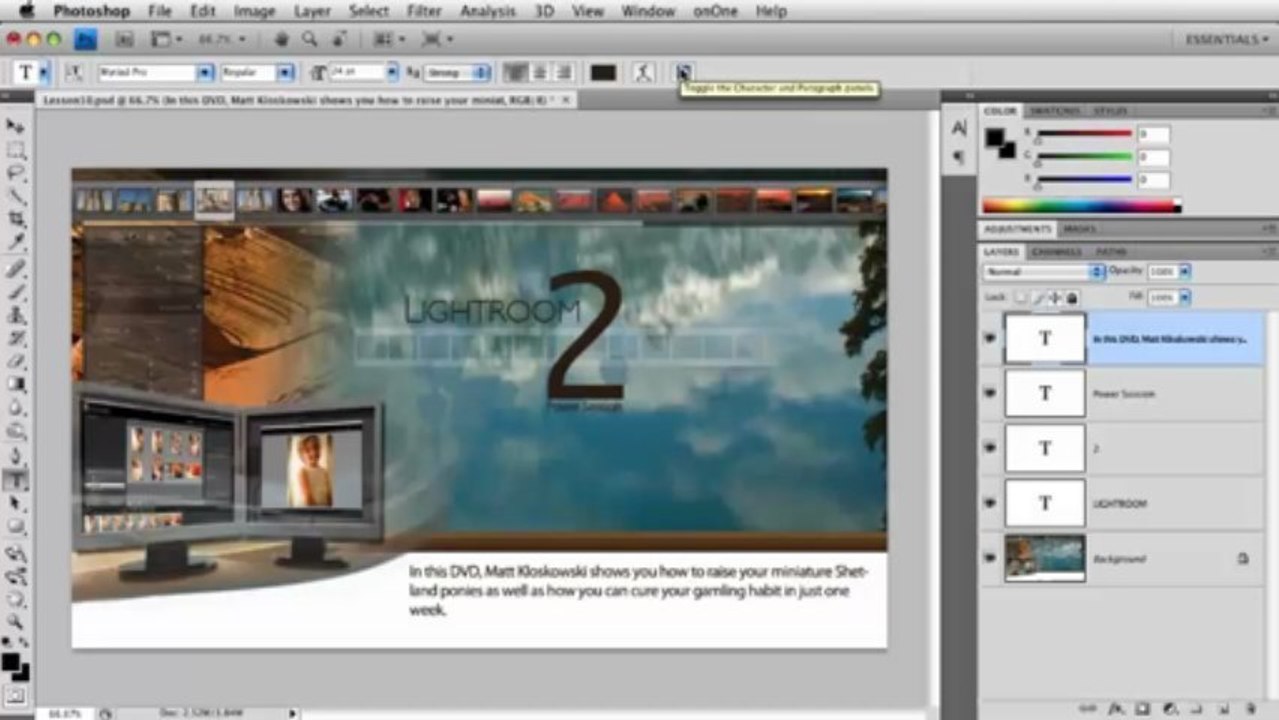
Task: Open the Filter menu
Action: [424, 11]
